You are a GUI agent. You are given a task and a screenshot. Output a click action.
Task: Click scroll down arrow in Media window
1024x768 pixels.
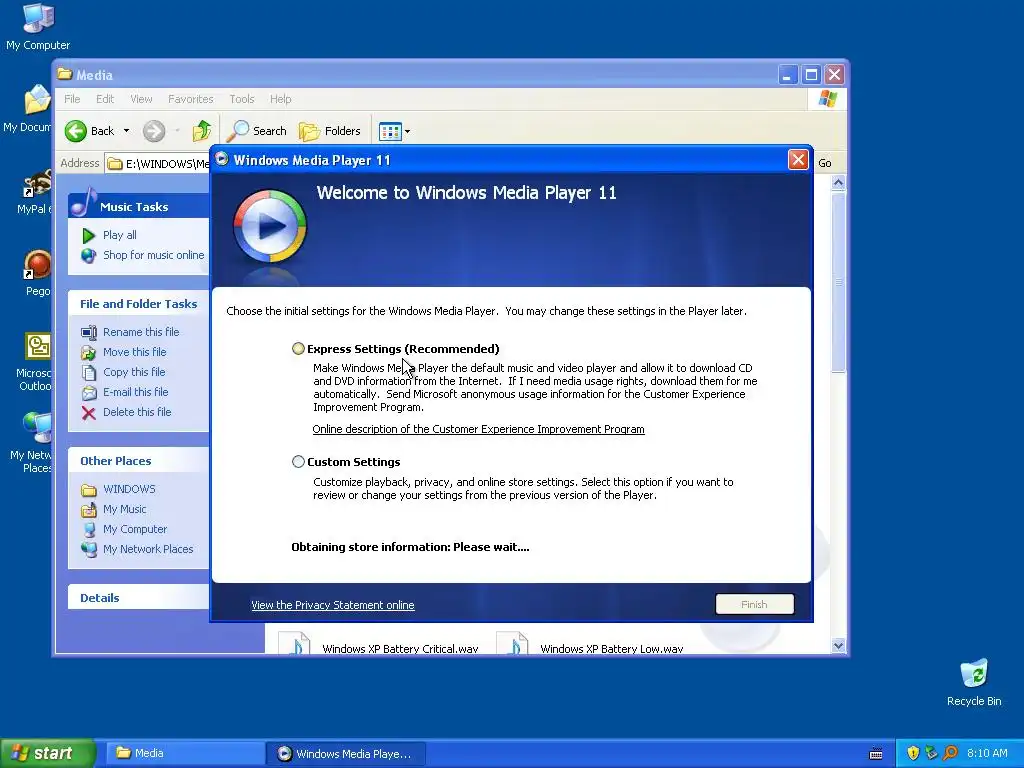tap(839, 645)
